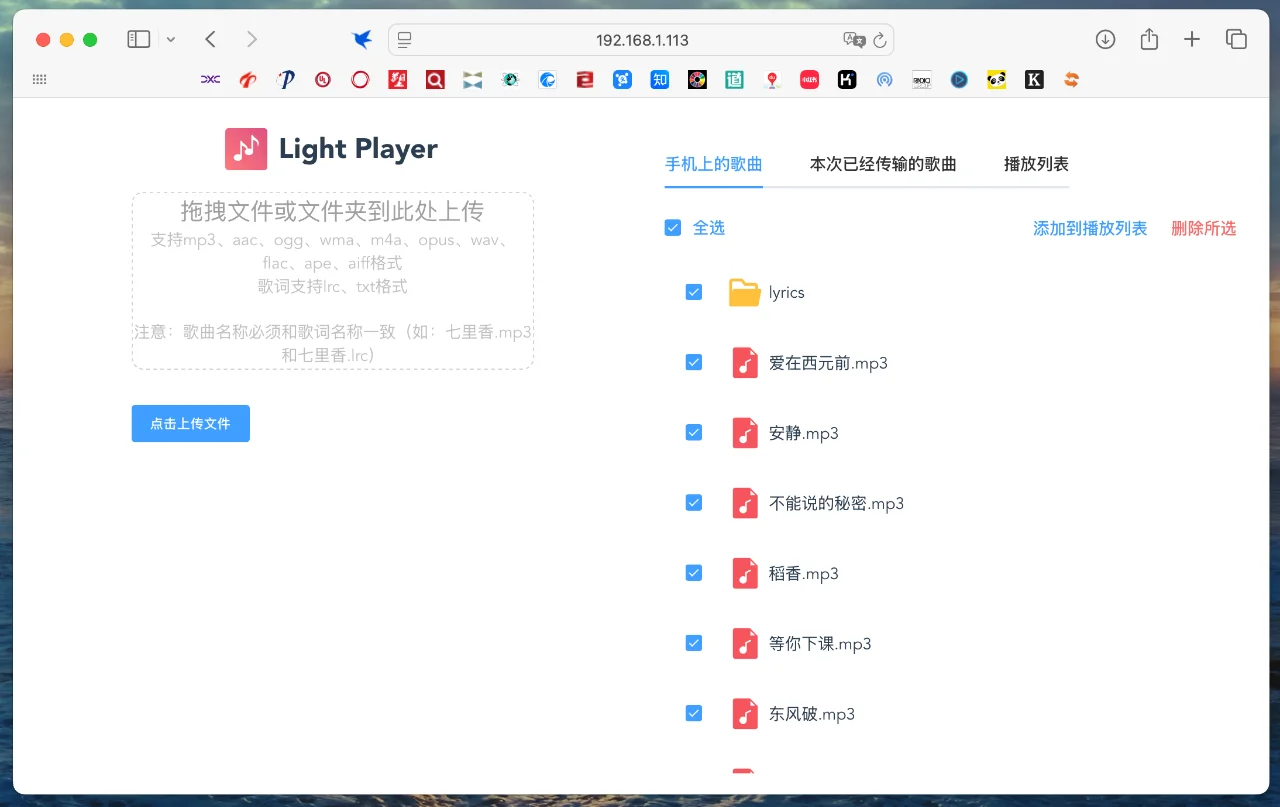Click the music note icon beside 安静.mp3
The height and width of the screenshot is (807, 1280).
pyautogui.click(x=745, y=432)
